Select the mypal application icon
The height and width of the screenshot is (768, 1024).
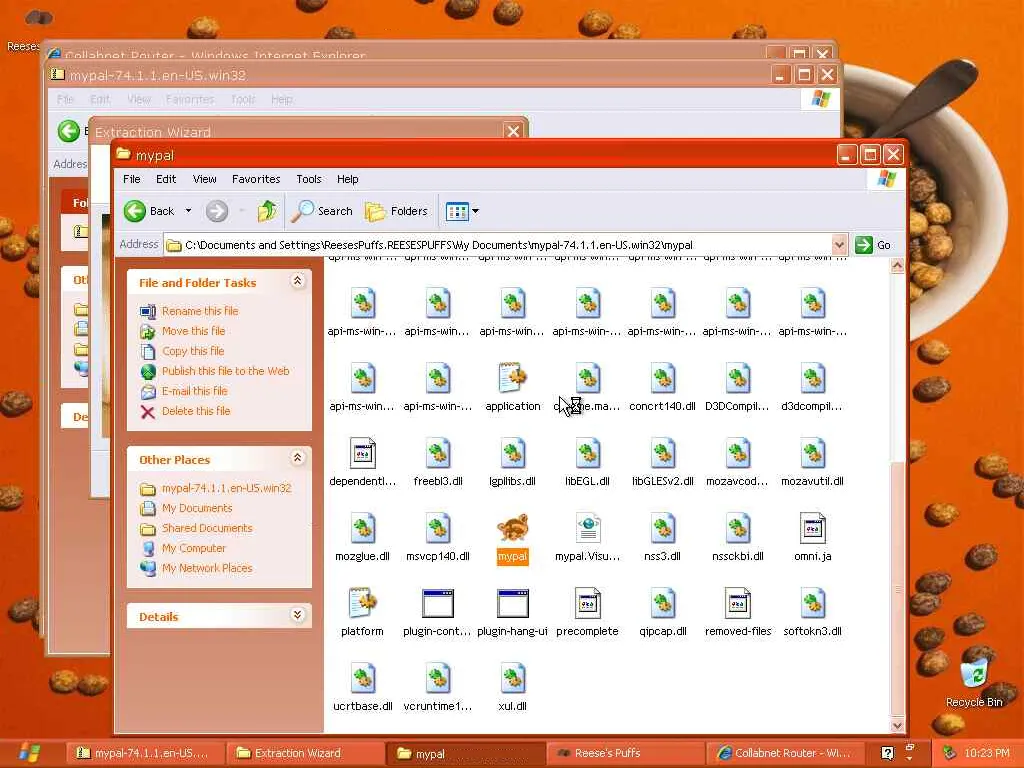click(x=512, y=529)
